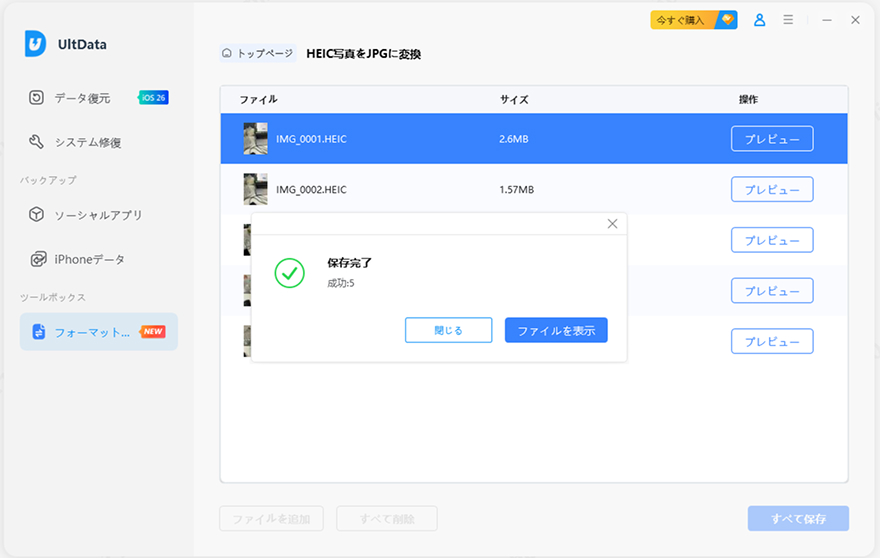Click the cube icon for social apps
The width and height of the screenshot is (880, 558).
pos(36,214)
